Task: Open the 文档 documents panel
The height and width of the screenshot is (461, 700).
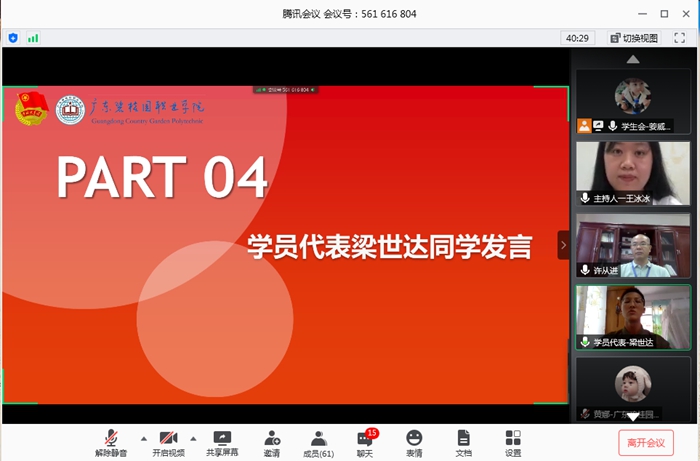Action: click(463, 443)
